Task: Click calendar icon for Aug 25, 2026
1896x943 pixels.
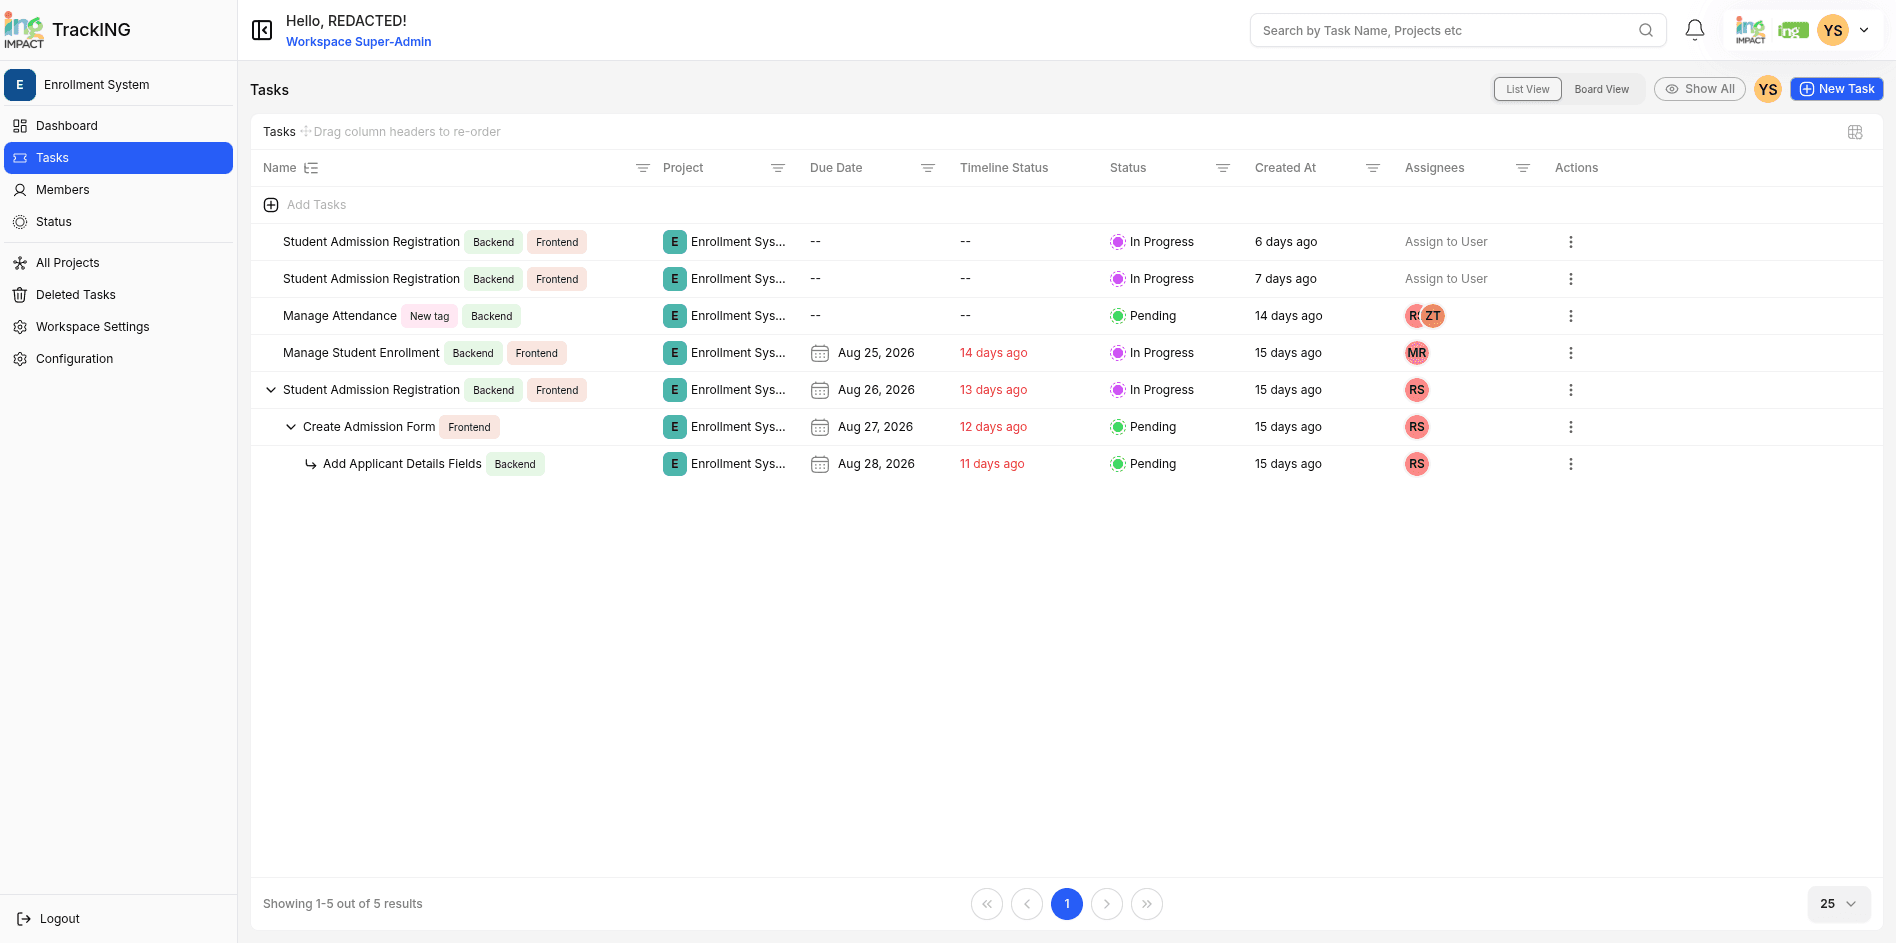Action: tap(820, 353)
